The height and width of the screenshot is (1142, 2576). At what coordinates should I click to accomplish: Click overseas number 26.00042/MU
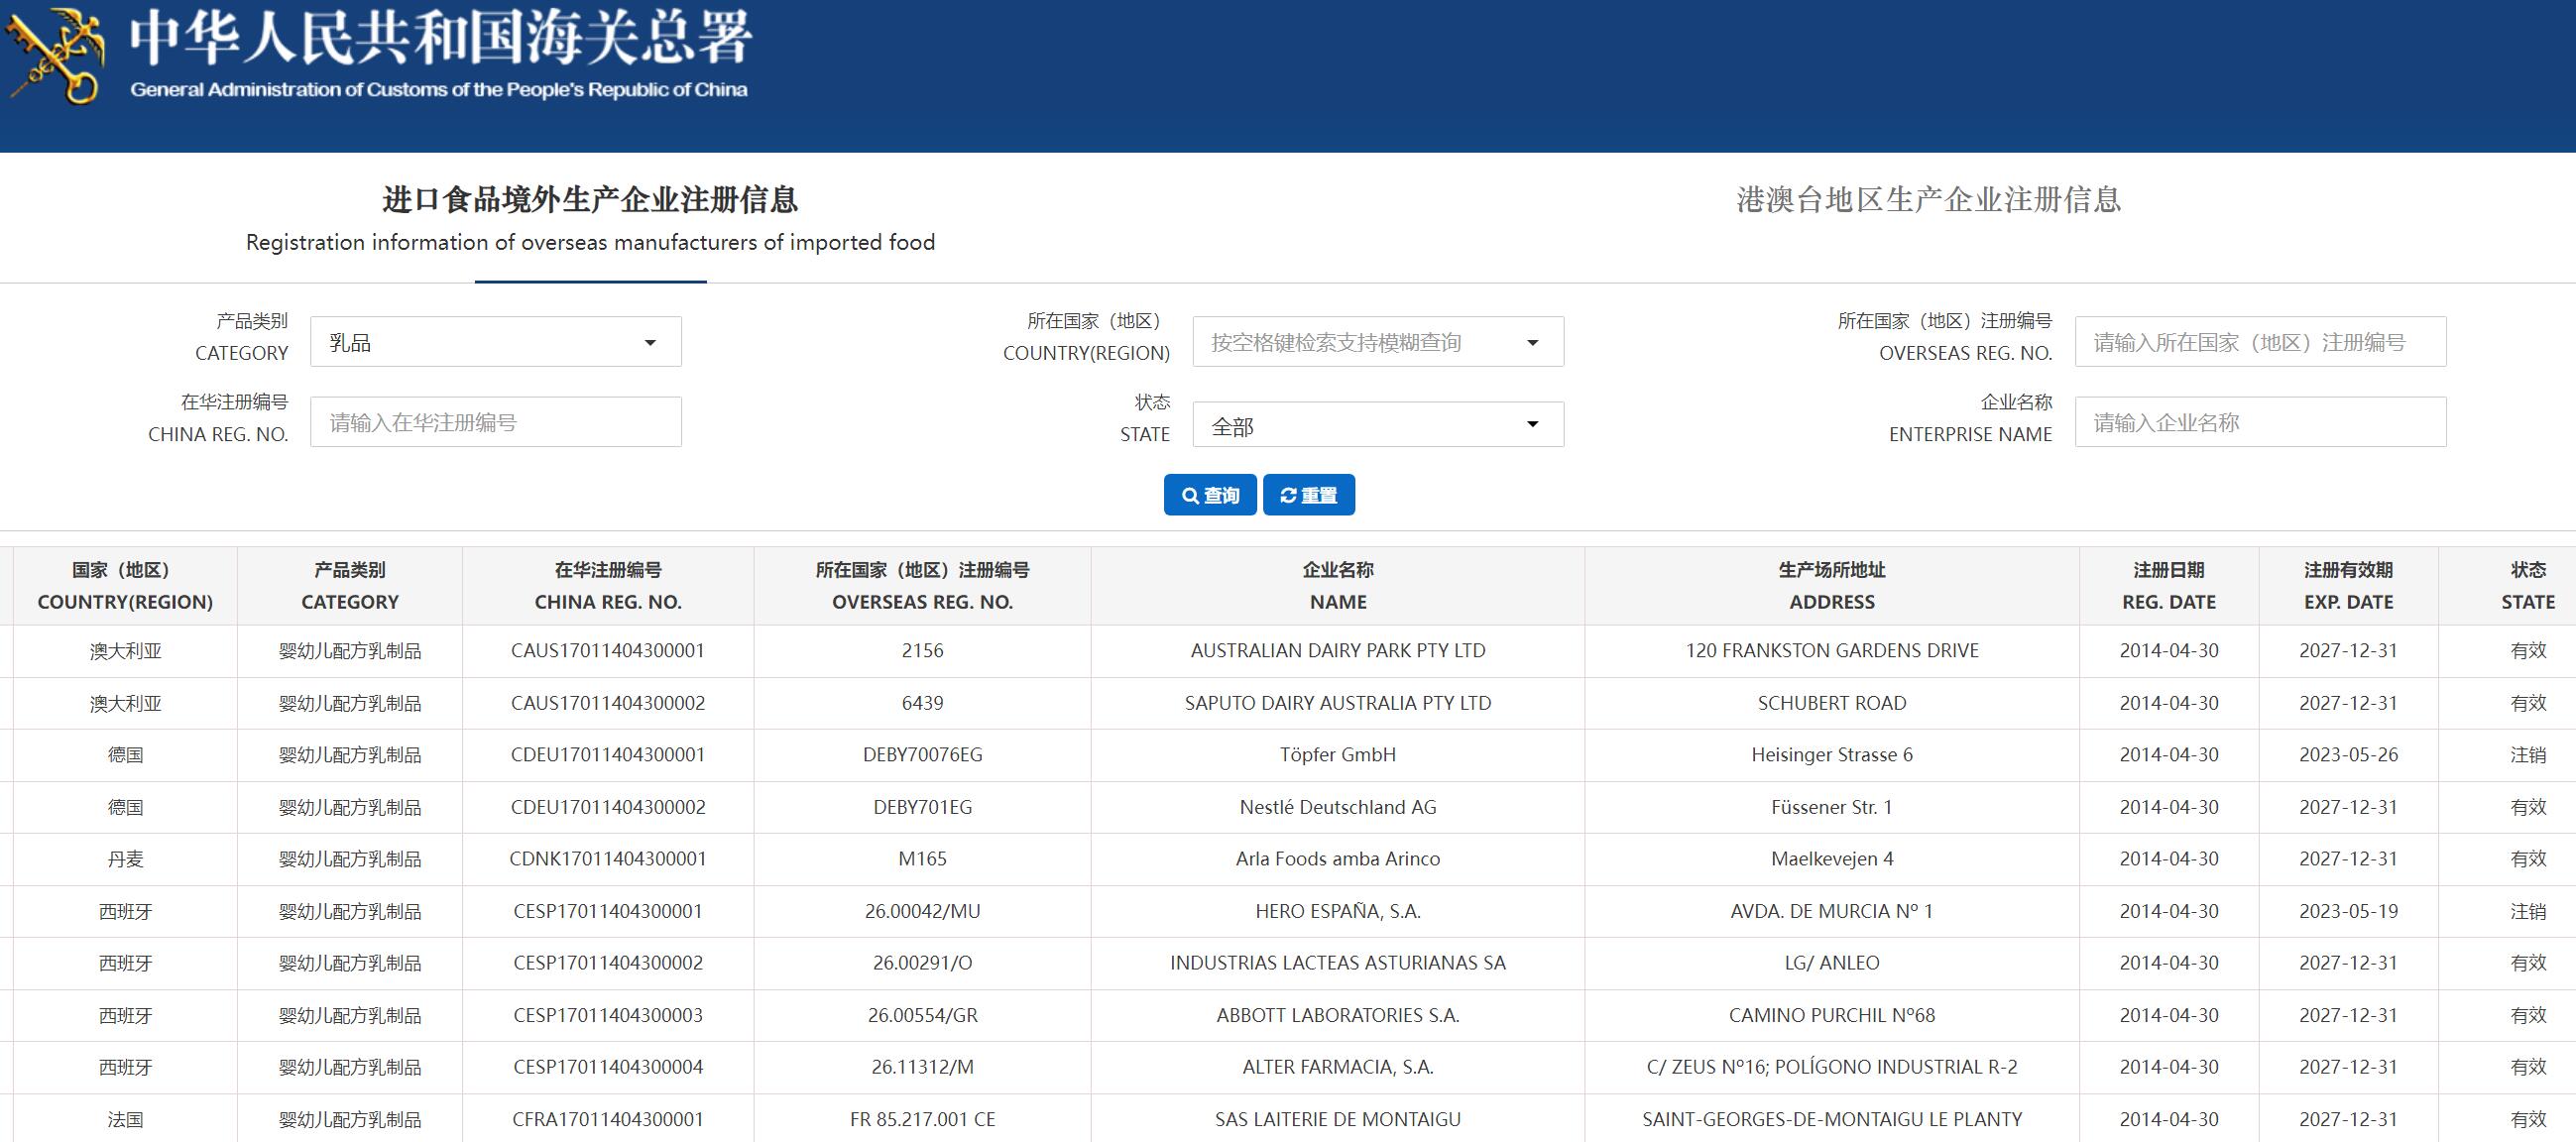922,911
